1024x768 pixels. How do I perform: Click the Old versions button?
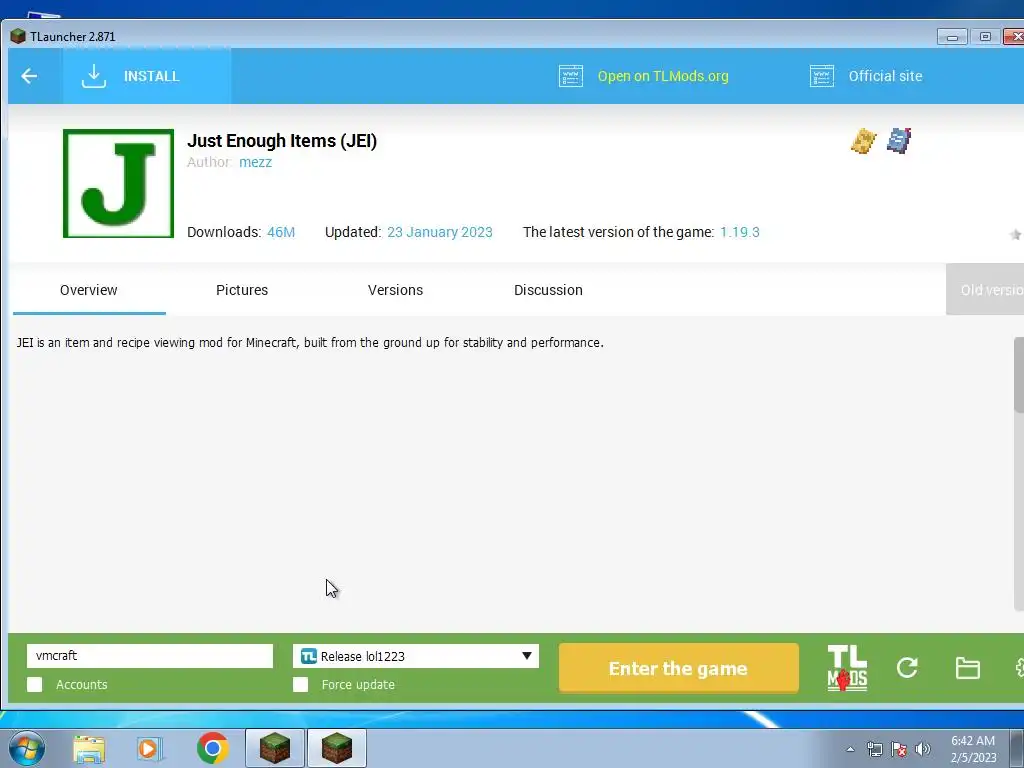pyautogui.click(x=985, y=290)
